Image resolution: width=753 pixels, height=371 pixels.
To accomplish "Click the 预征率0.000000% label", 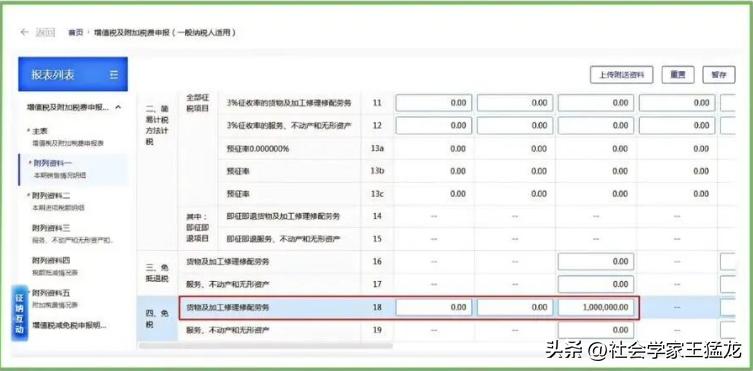I will (x=257, y=149).
